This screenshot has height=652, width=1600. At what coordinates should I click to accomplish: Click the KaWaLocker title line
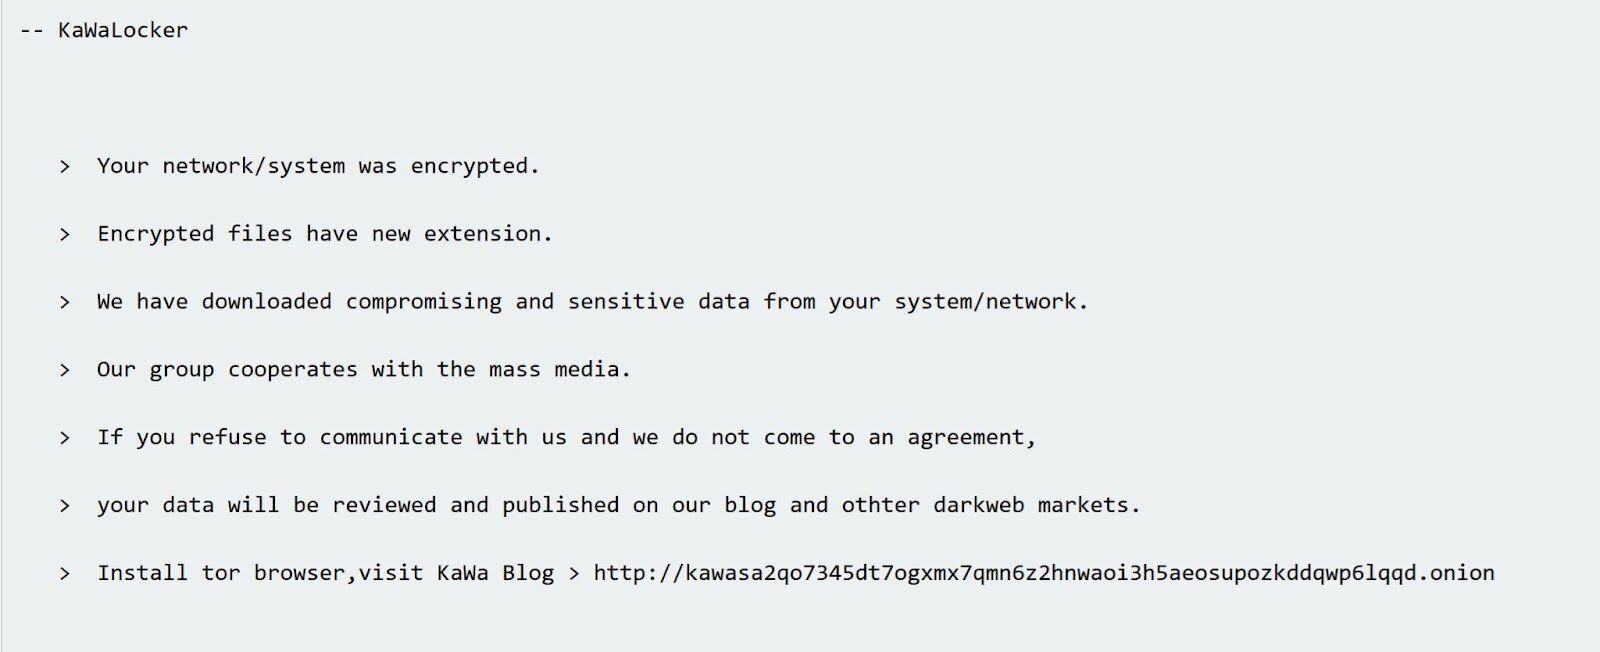click(104, 30)
